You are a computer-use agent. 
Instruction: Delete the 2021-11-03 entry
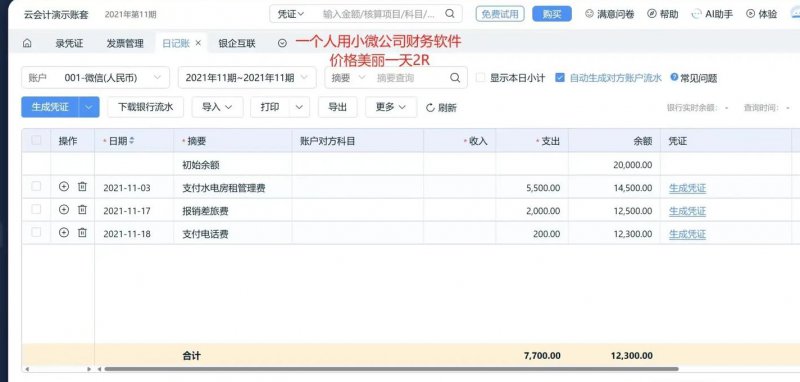tap(82, 187)
